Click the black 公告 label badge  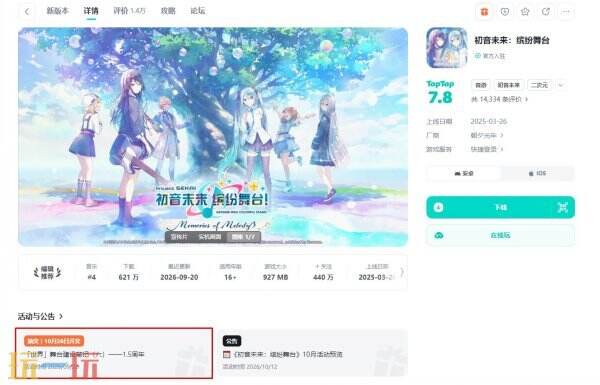click(232, 341)
